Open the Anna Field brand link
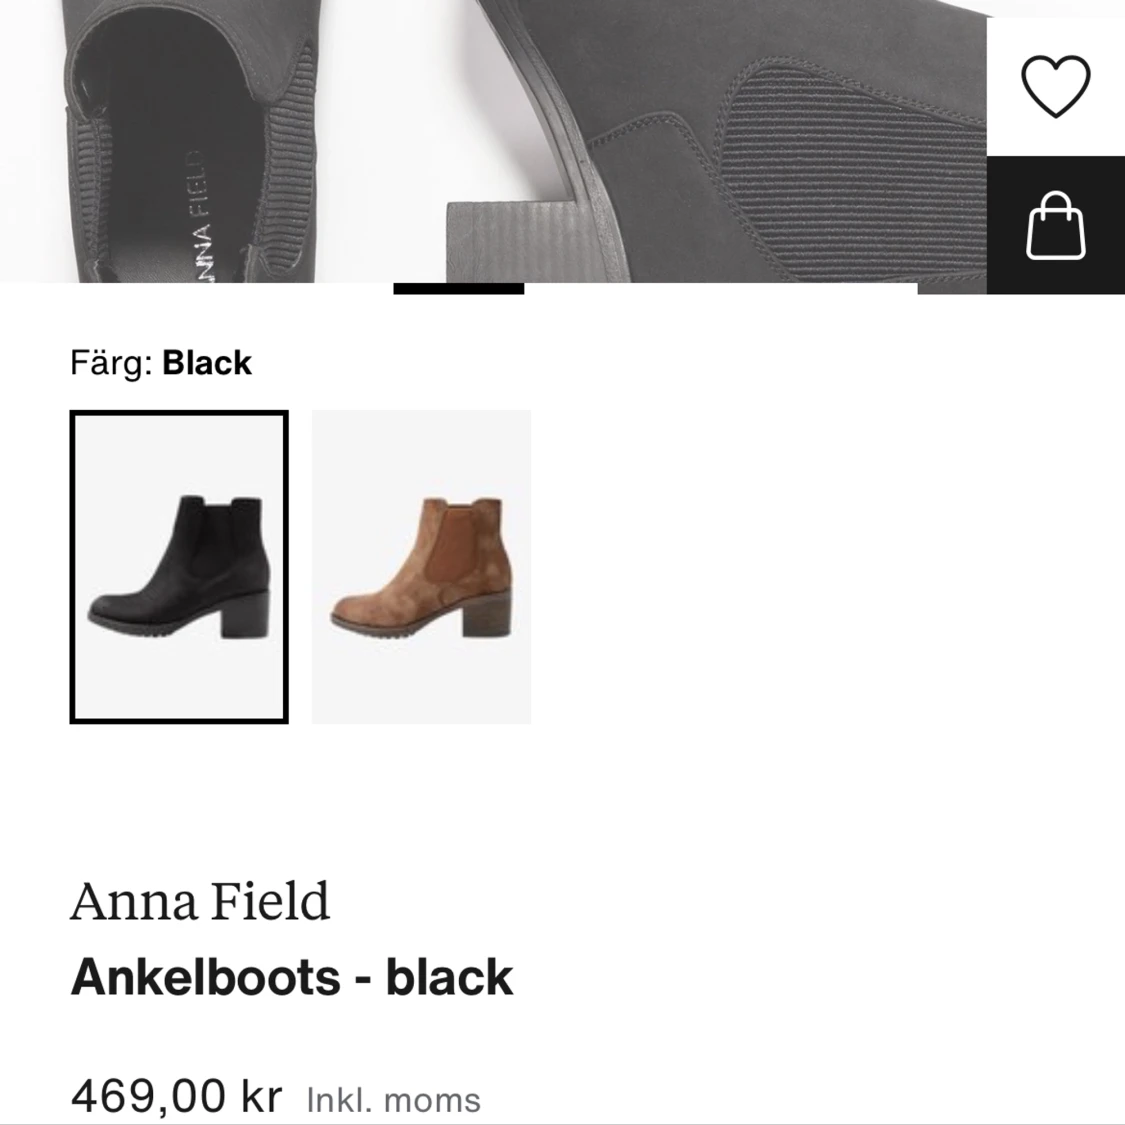The height and width of the screenshot is (1125, 1125). [199, 901]
